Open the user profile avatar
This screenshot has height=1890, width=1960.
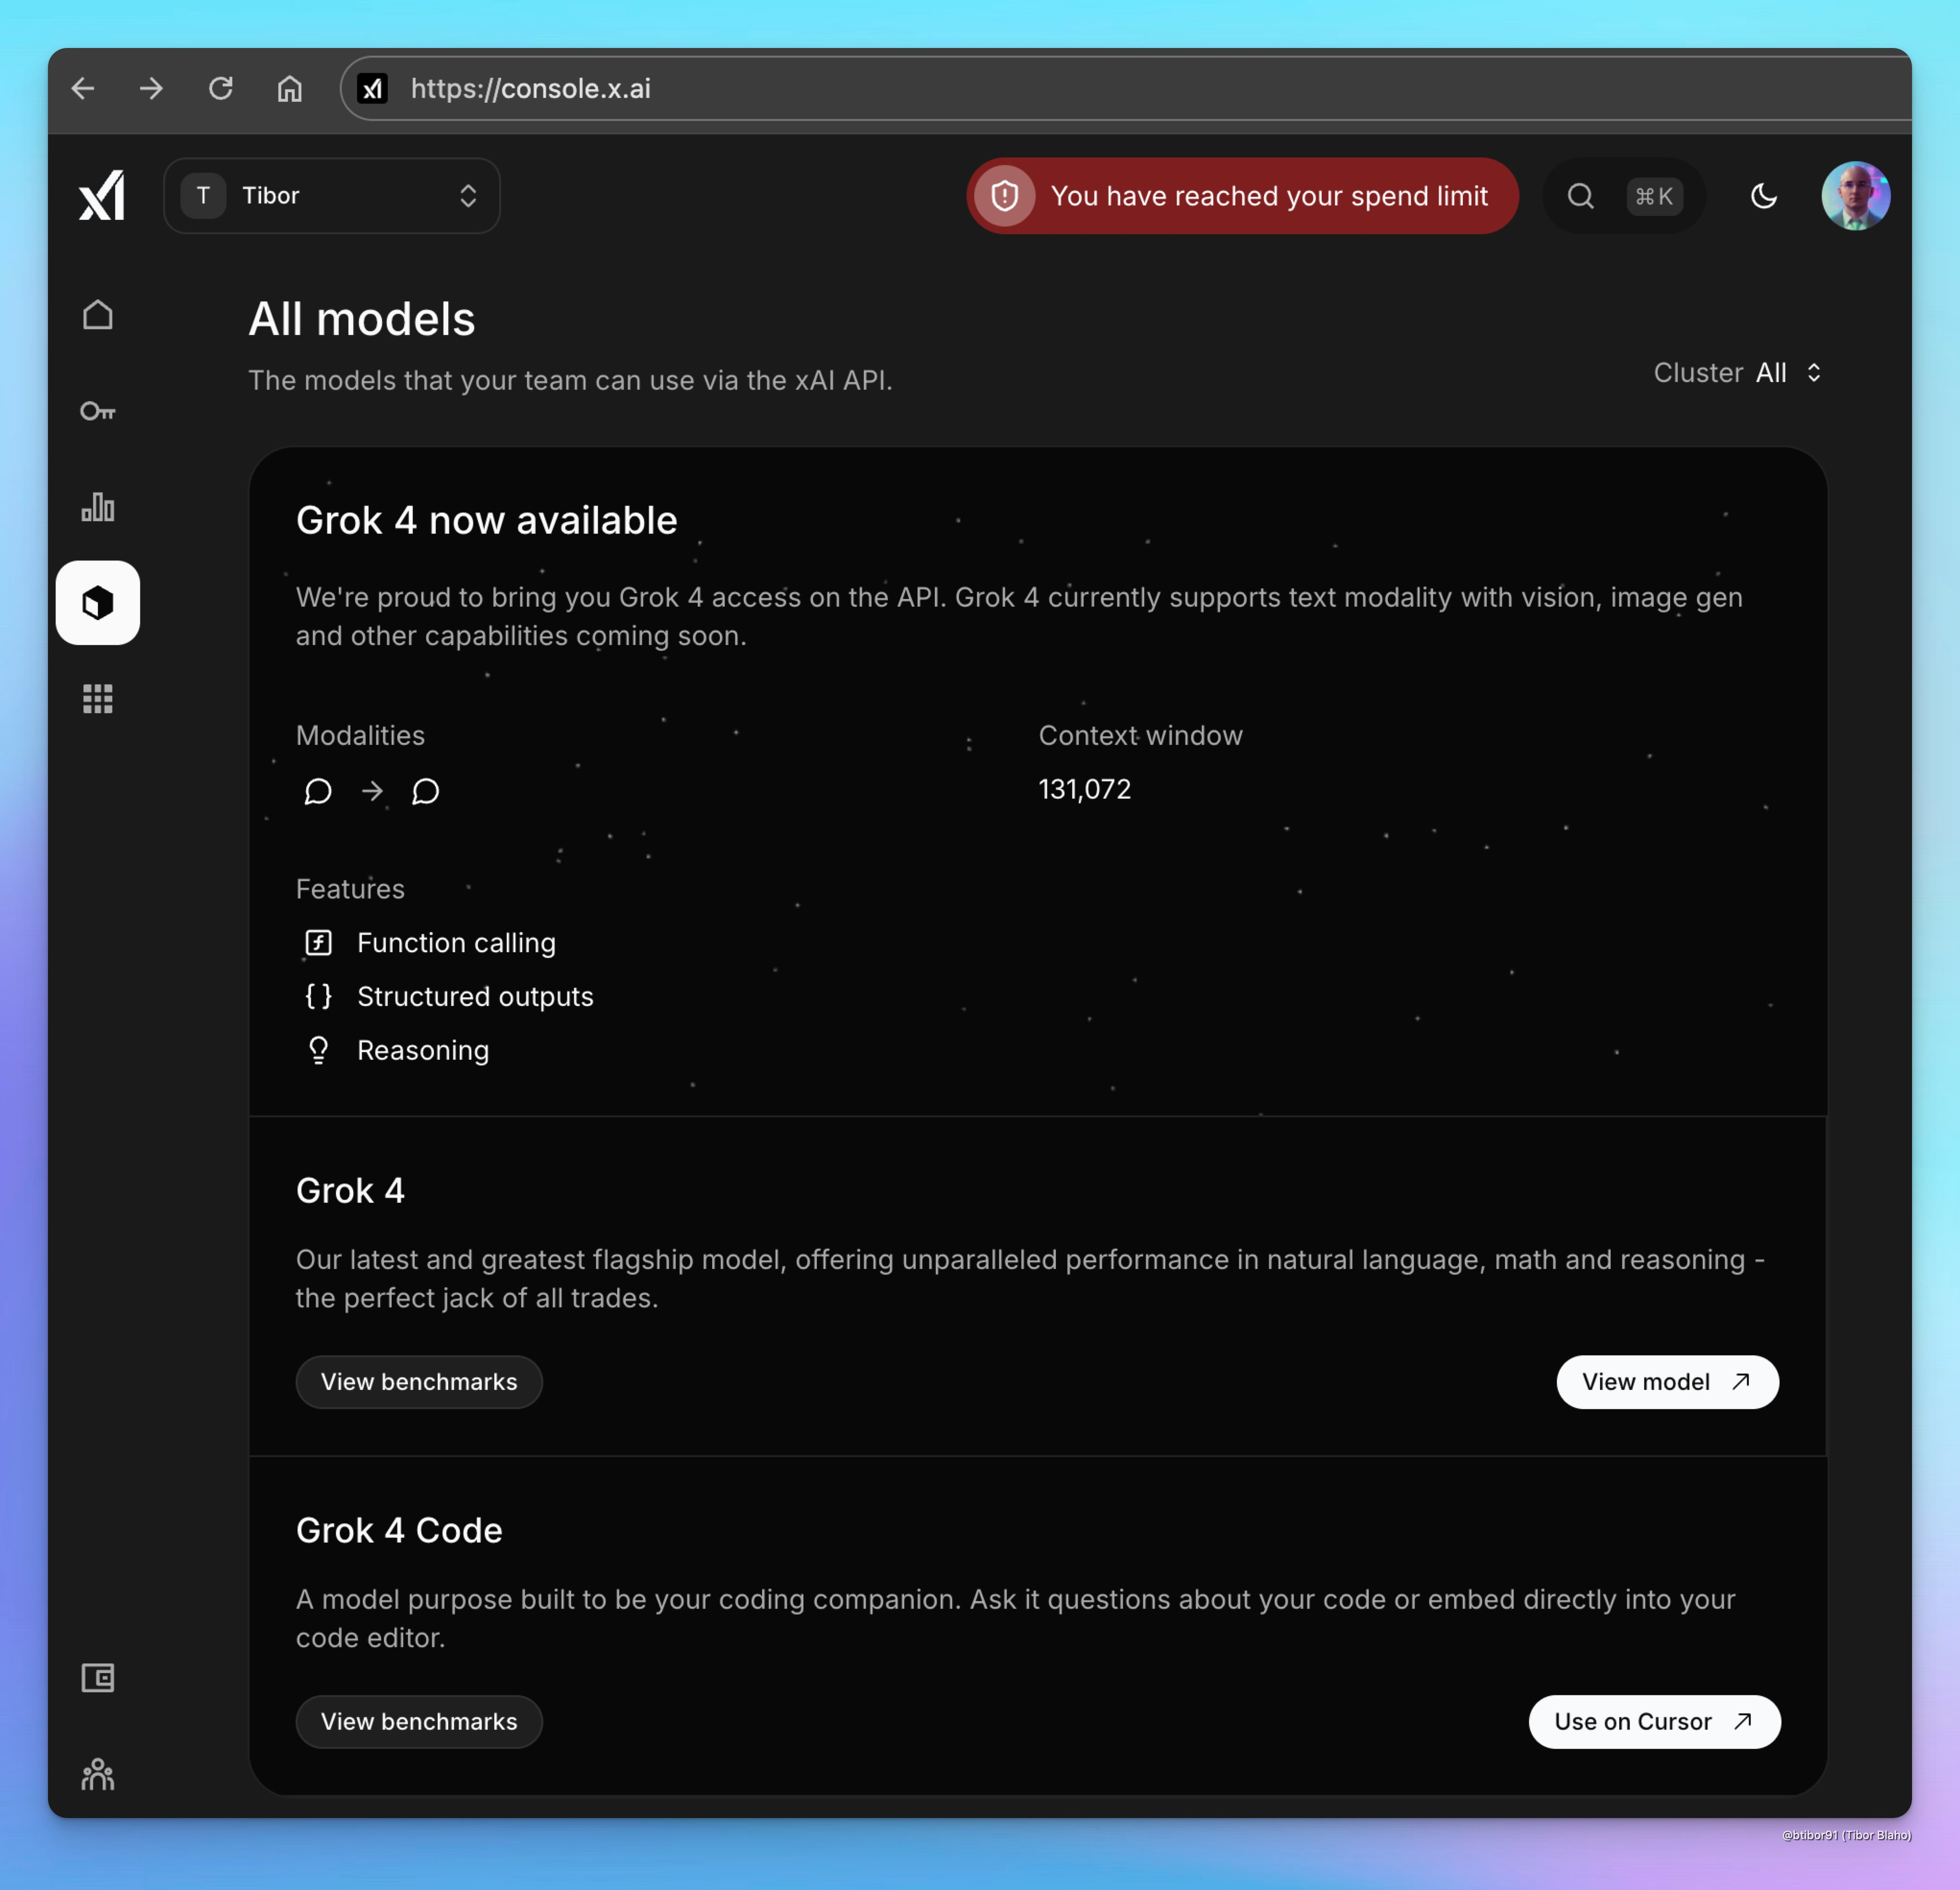tap(1855, 196)
